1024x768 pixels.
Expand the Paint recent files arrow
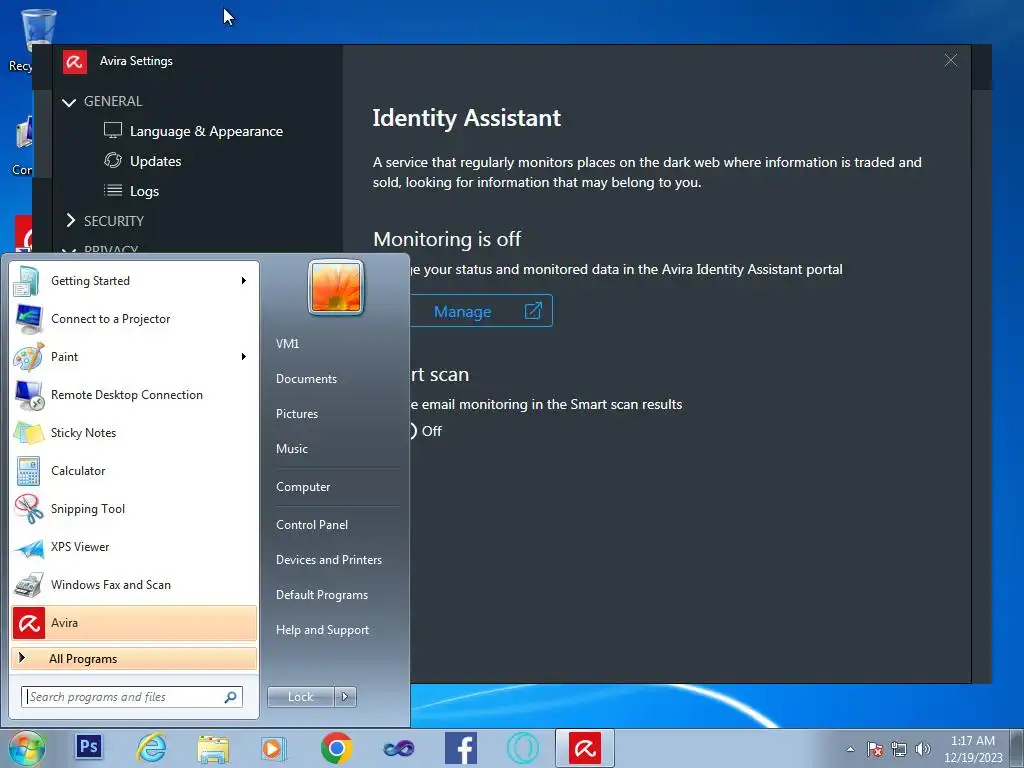[244, 357]
